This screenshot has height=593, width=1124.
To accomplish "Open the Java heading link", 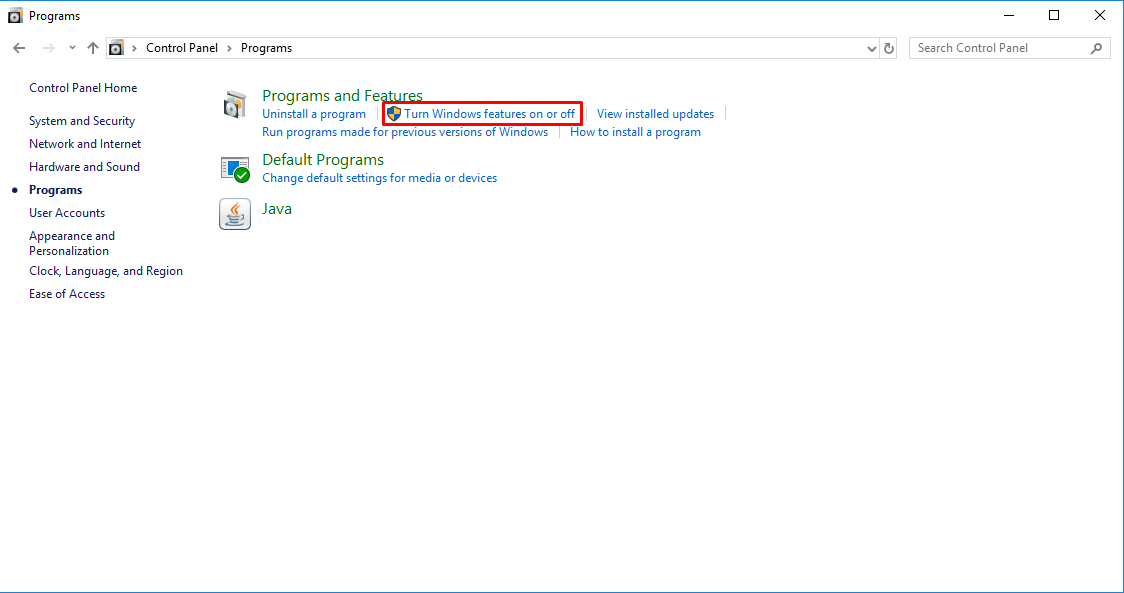I will (x=277, y=209).
